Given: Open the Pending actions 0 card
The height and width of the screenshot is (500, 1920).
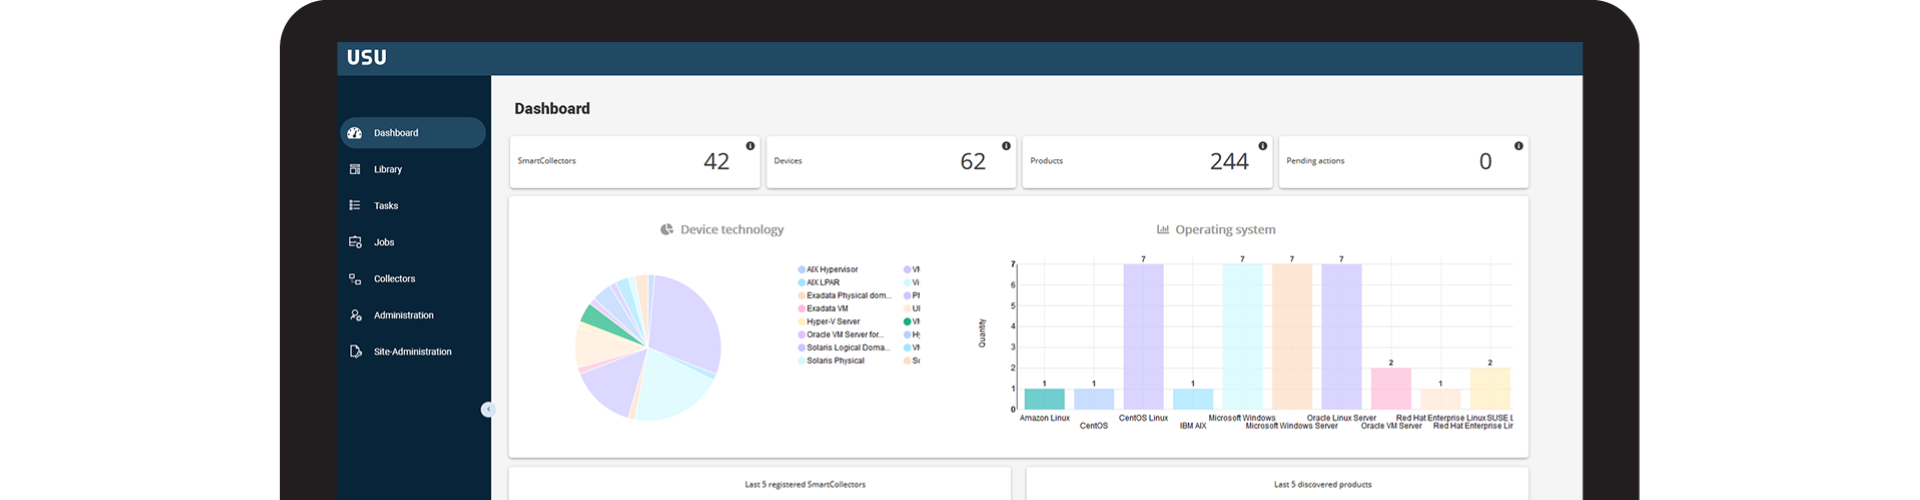Looking at the screenshot, I should click(x=1403, y=162).
